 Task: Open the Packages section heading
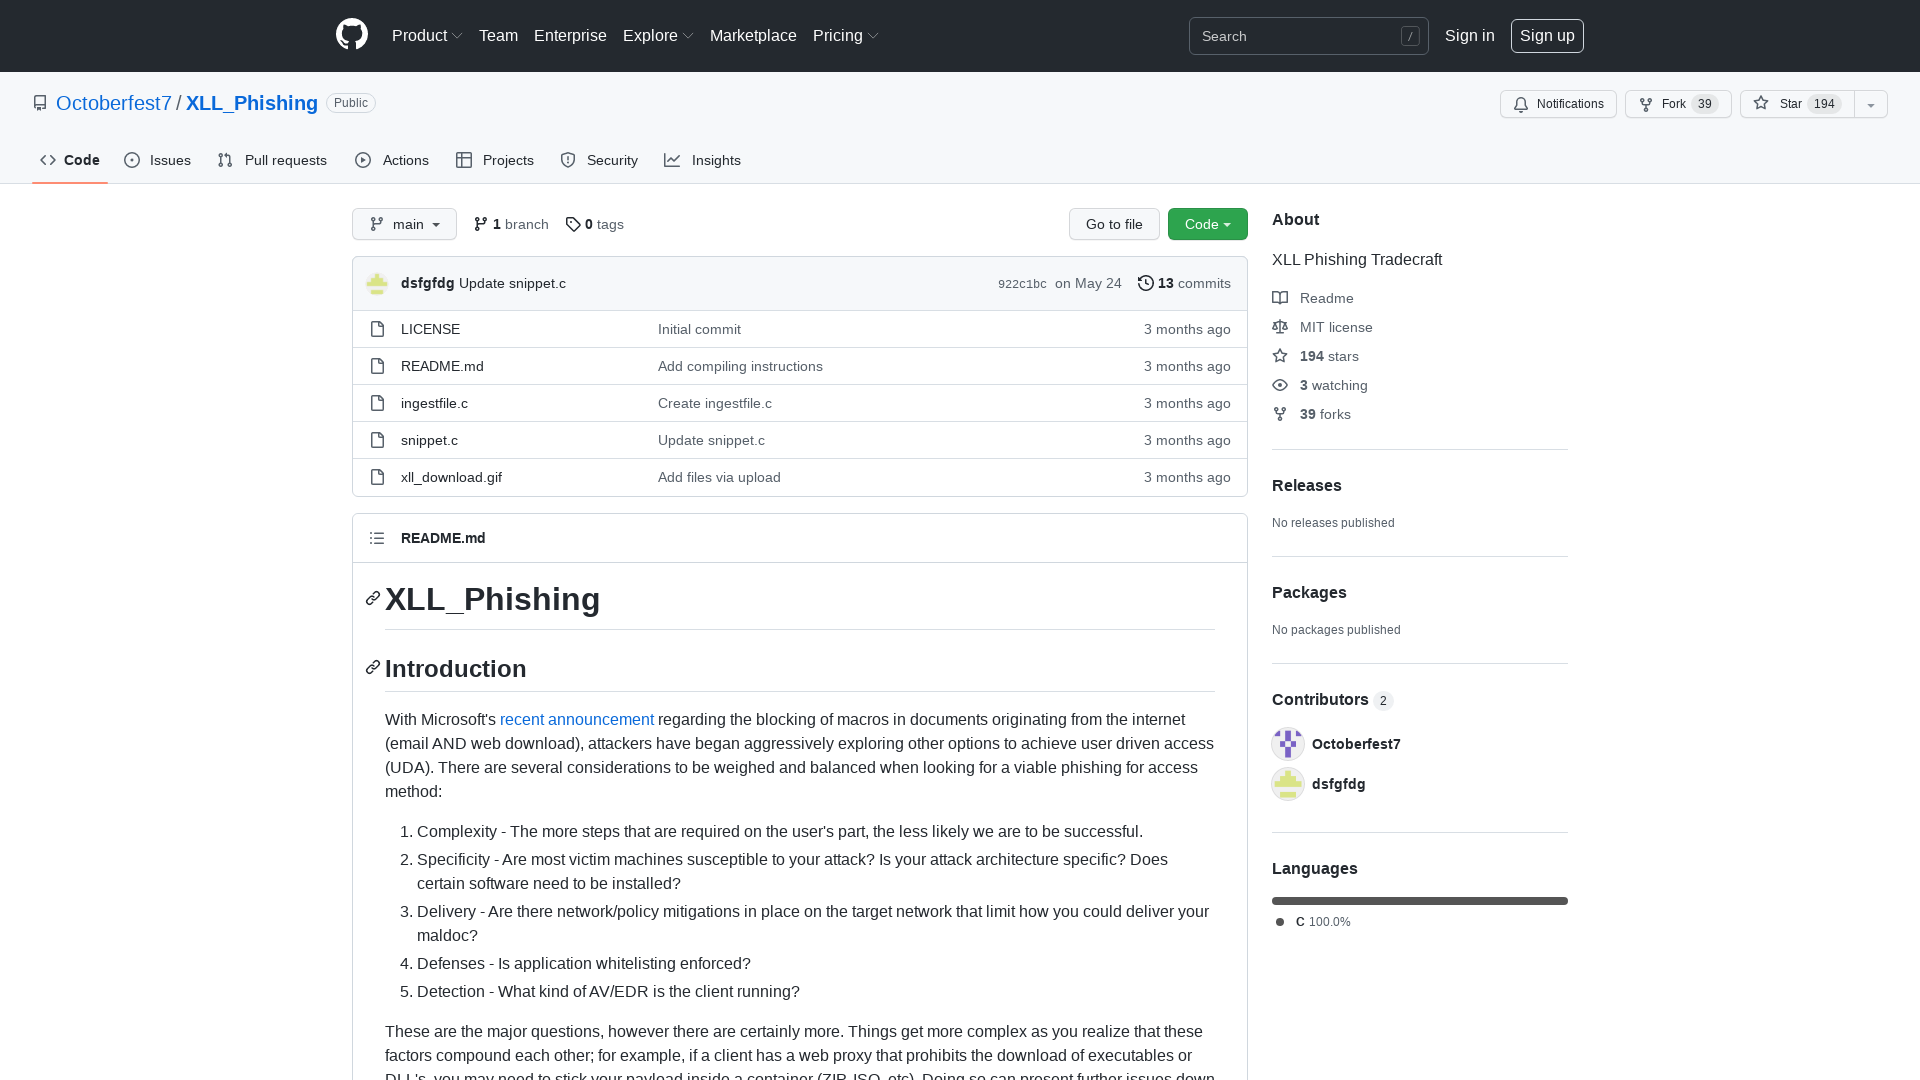click(1309, 592)
